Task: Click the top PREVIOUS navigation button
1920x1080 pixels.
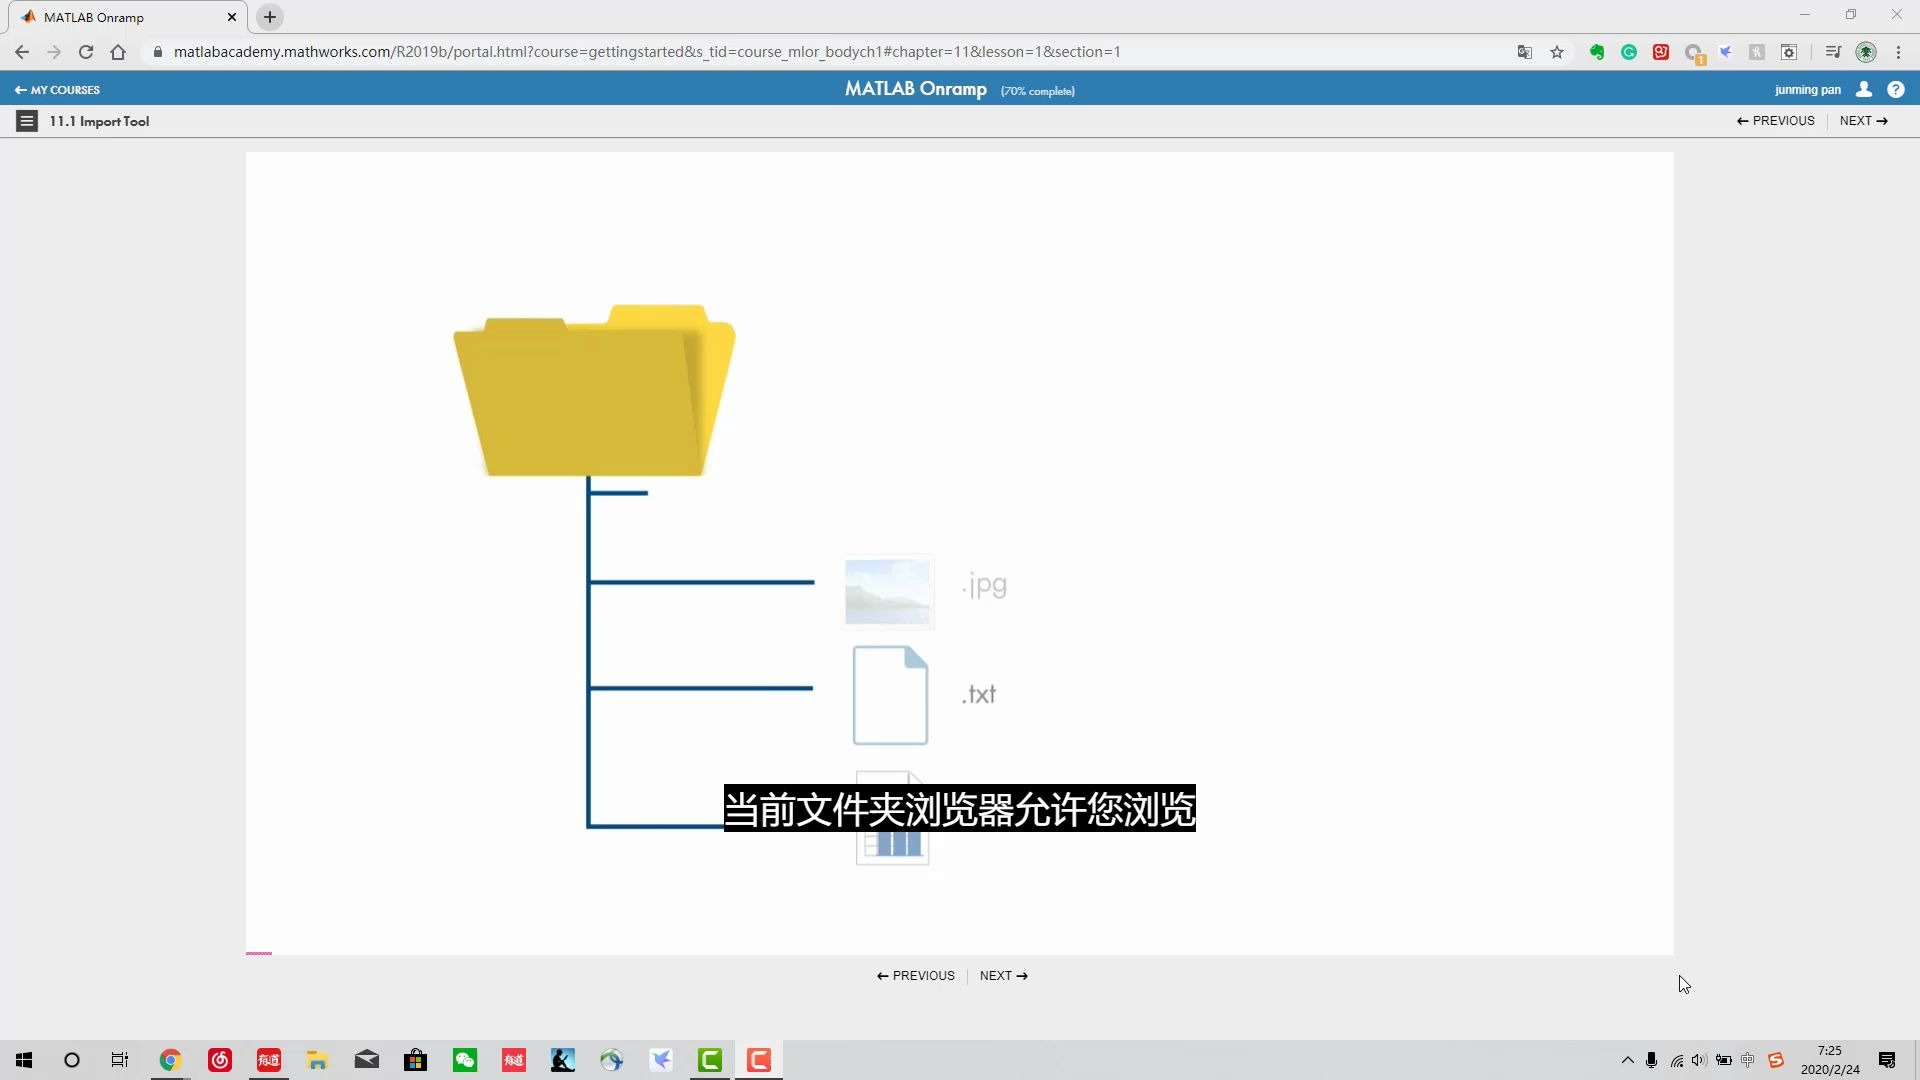Action: click(1776, 121)
